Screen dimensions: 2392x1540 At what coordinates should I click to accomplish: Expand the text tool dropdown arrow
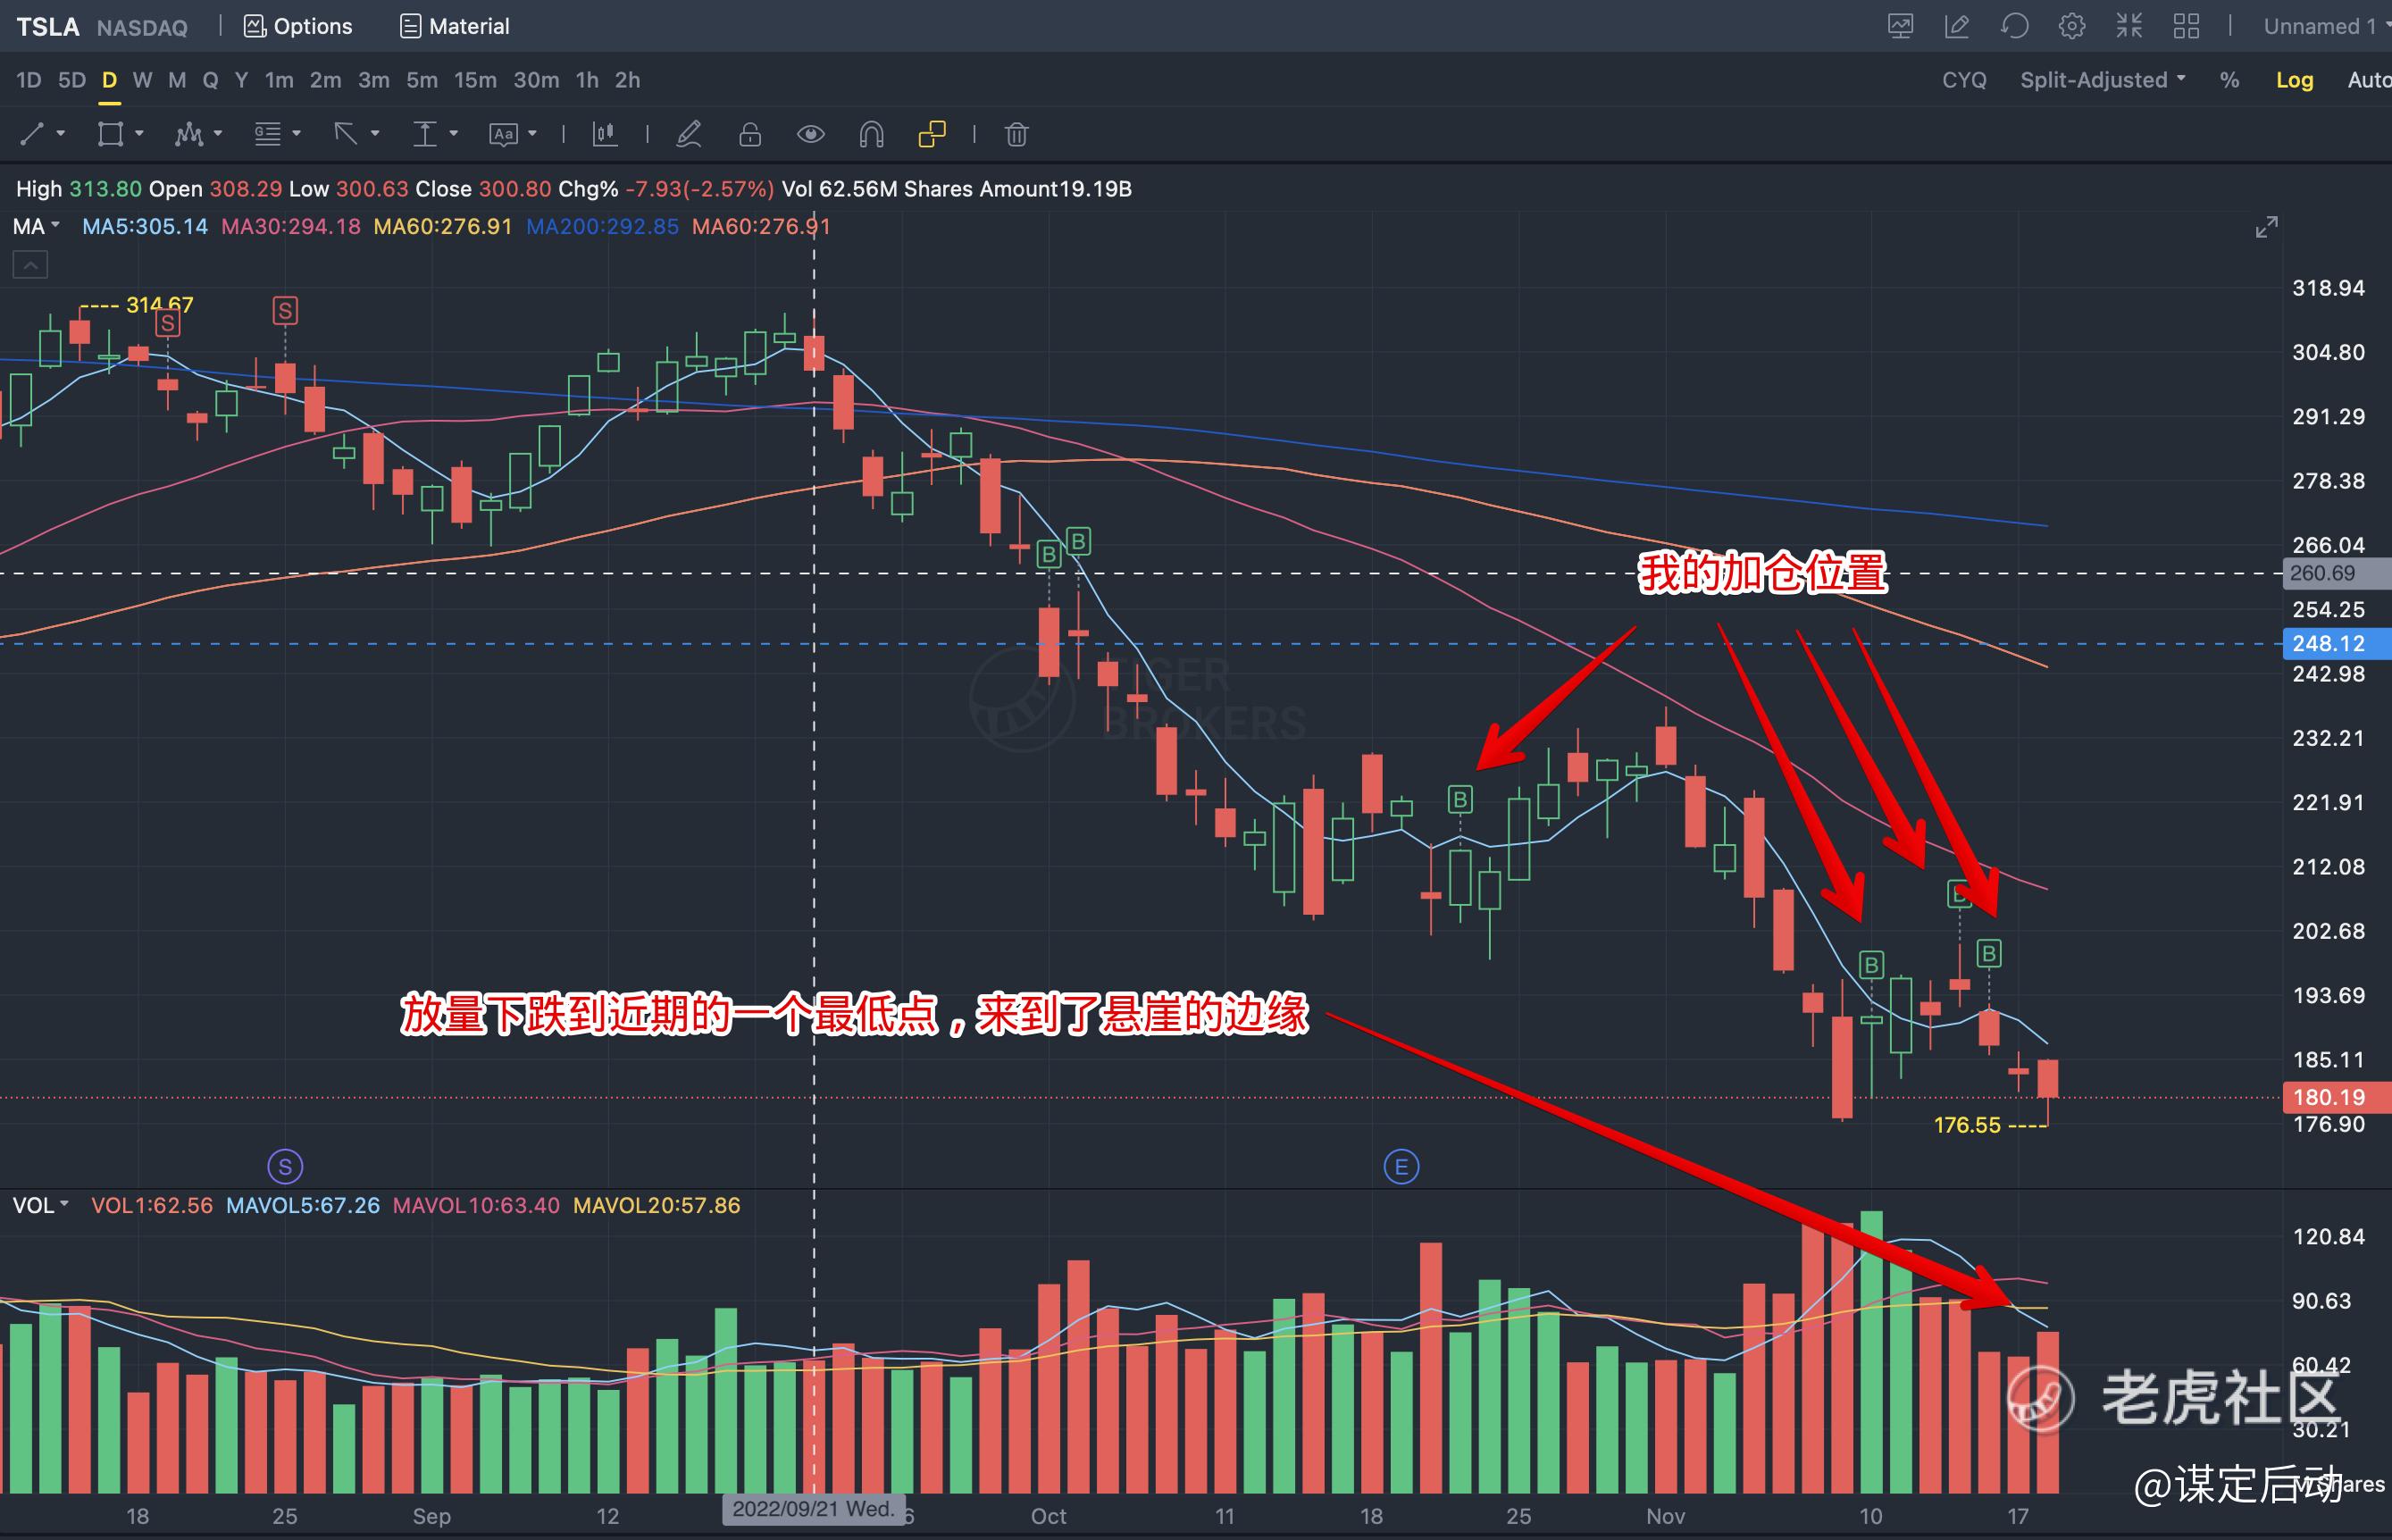532,133
